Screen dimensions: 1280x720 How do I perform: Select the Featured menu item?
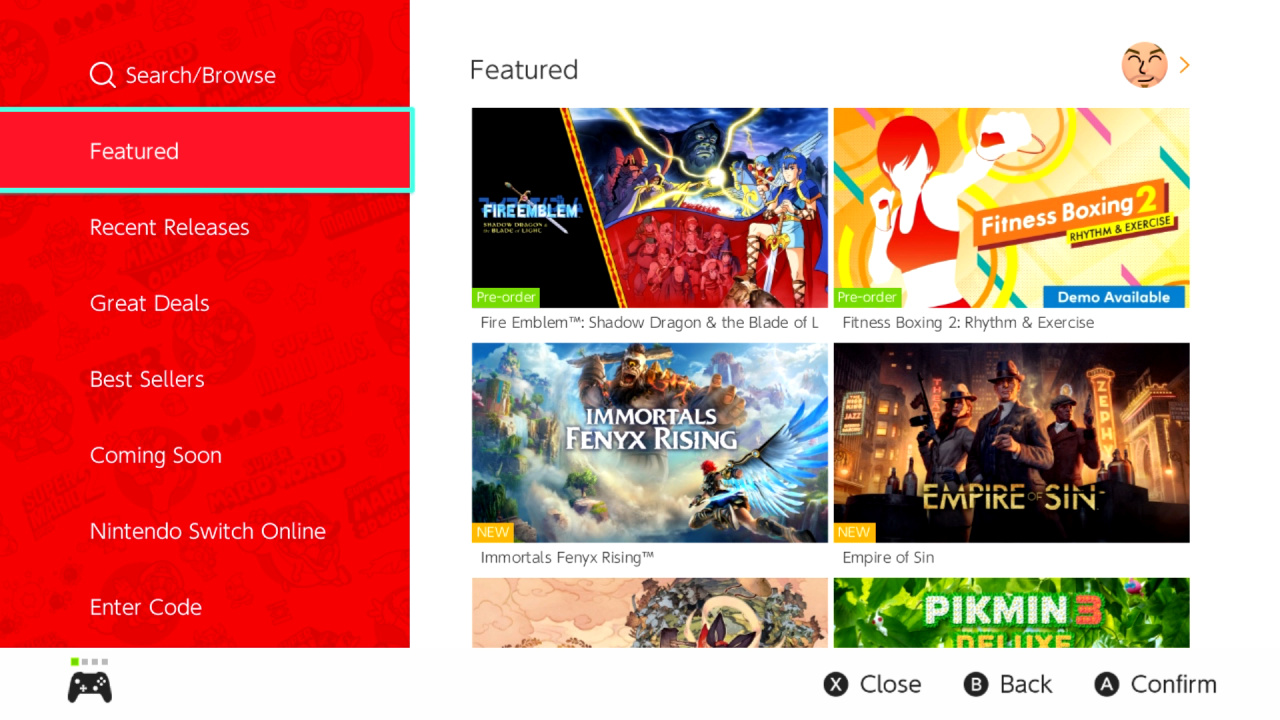[205, 151]
